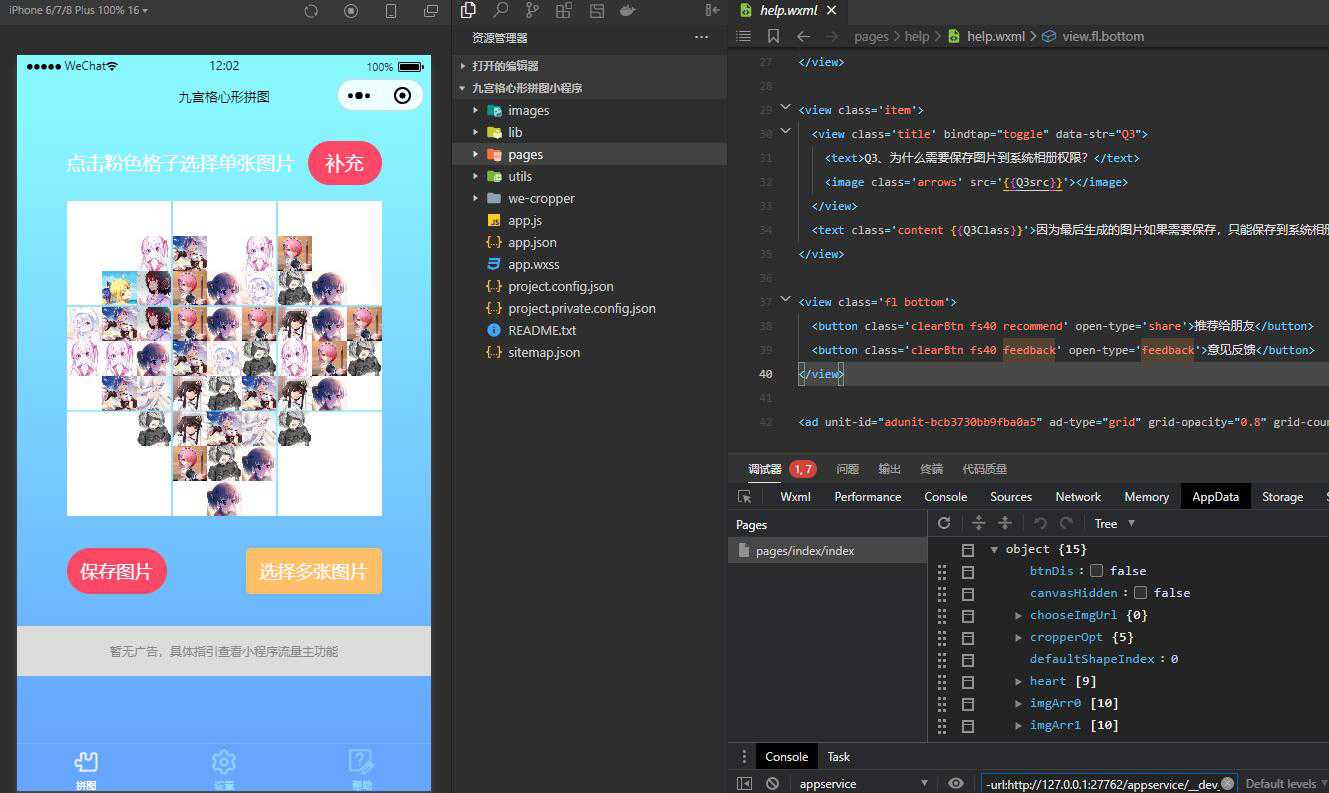The width and height of the screenshot is (1329, 793).
Task: Click the simulator refresh/compile icon
Action: (311, 11)
